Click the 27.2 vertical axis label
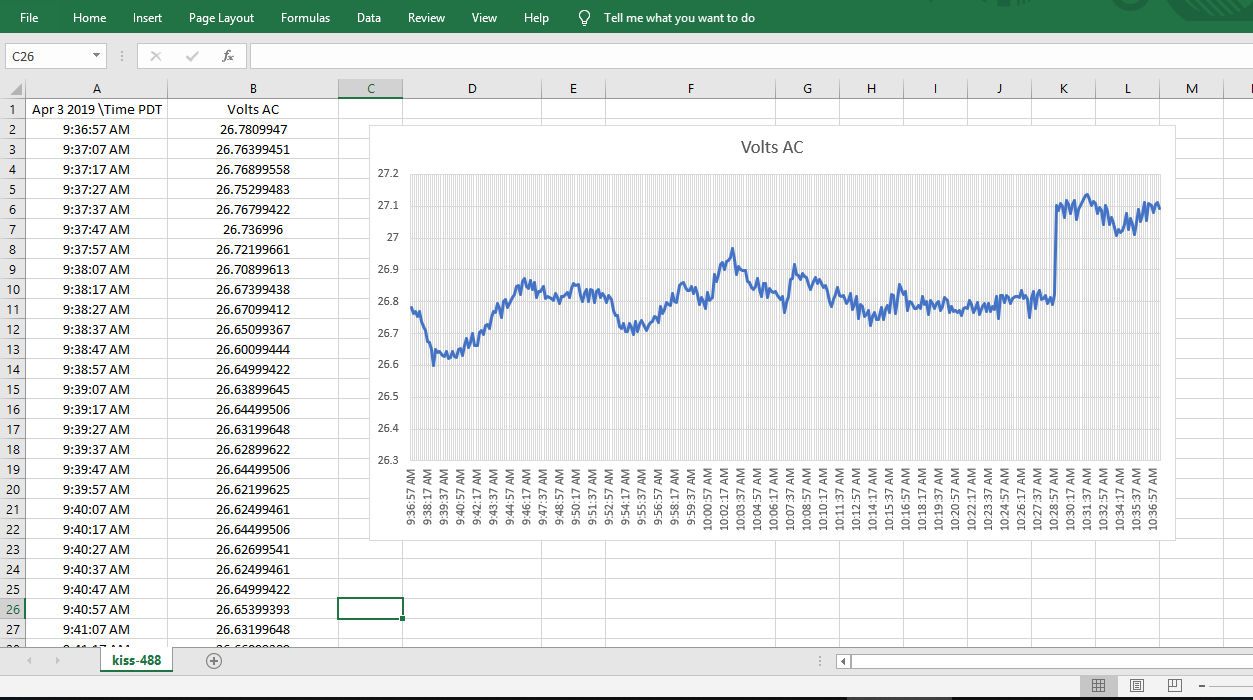Screen dimensions: 1253x700 388,174
